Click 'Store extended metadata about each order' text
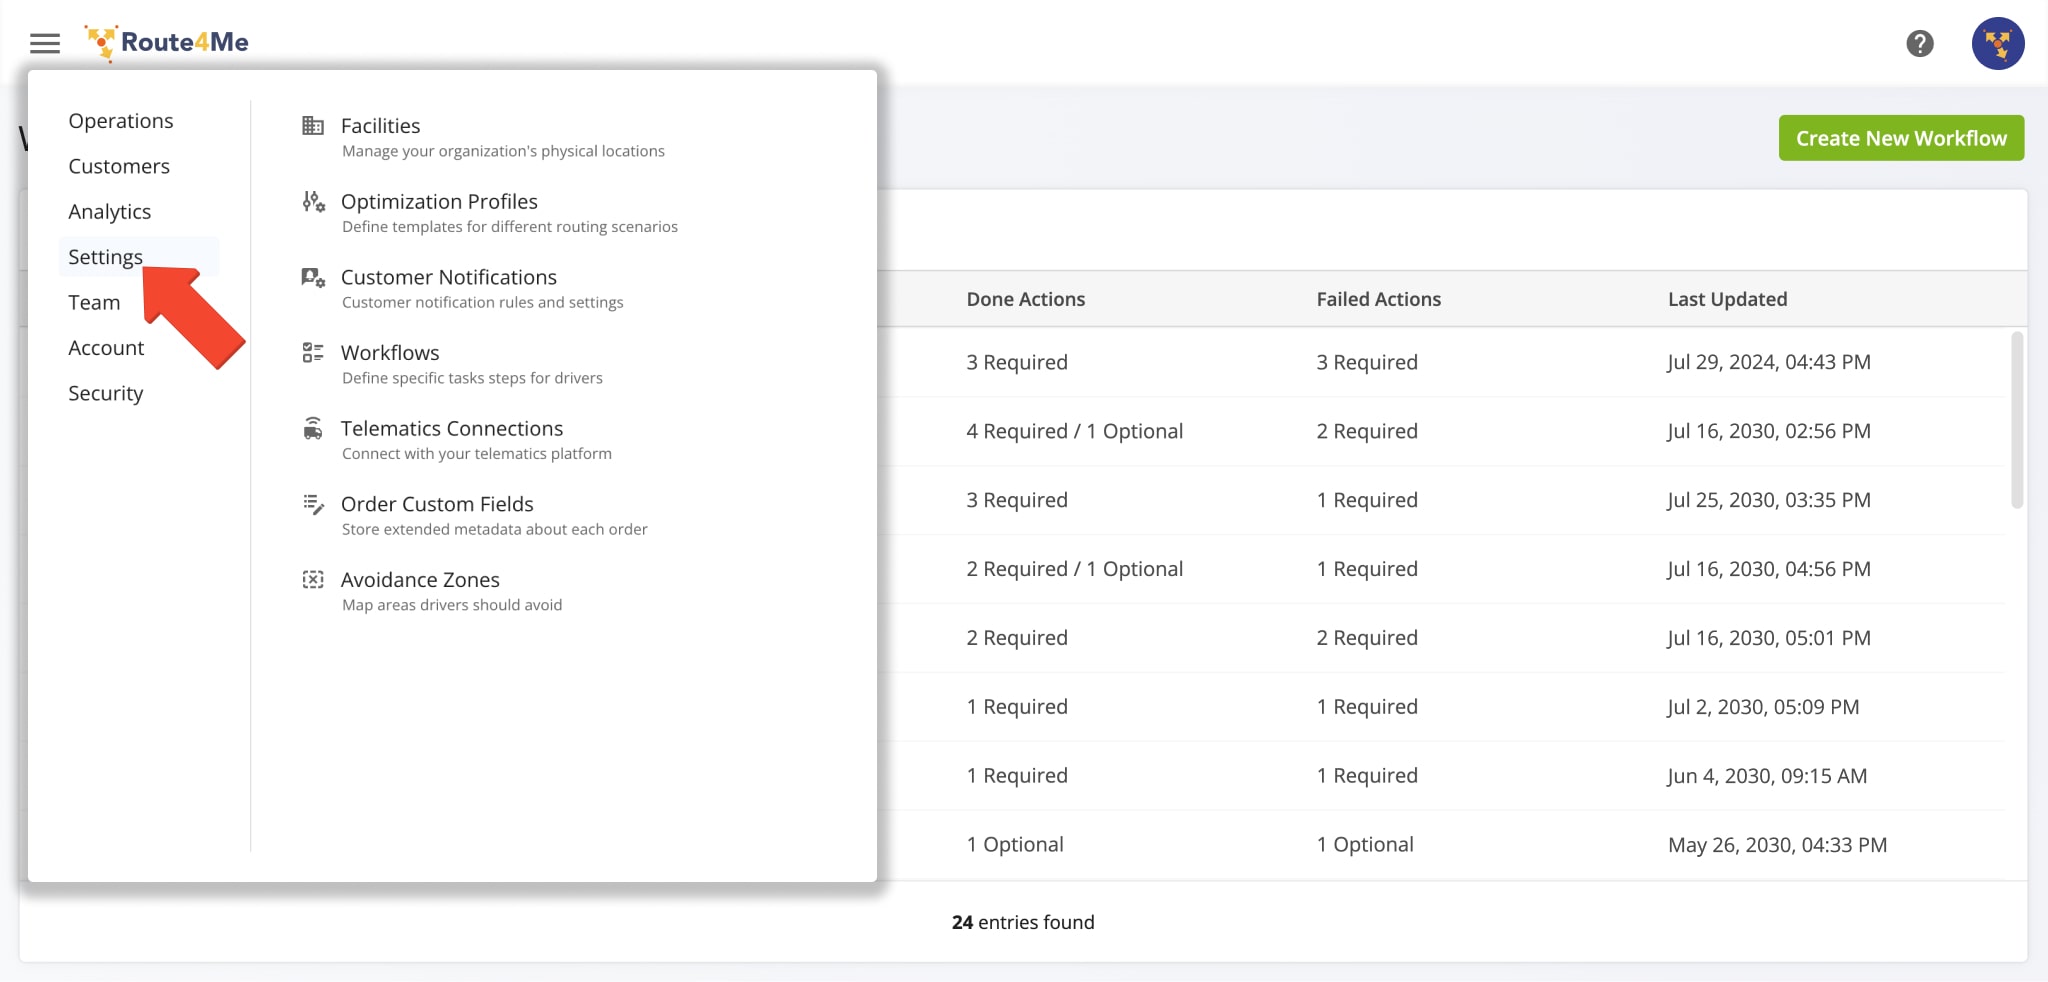This screenshot has height=982, width=2048. point(495,529)
